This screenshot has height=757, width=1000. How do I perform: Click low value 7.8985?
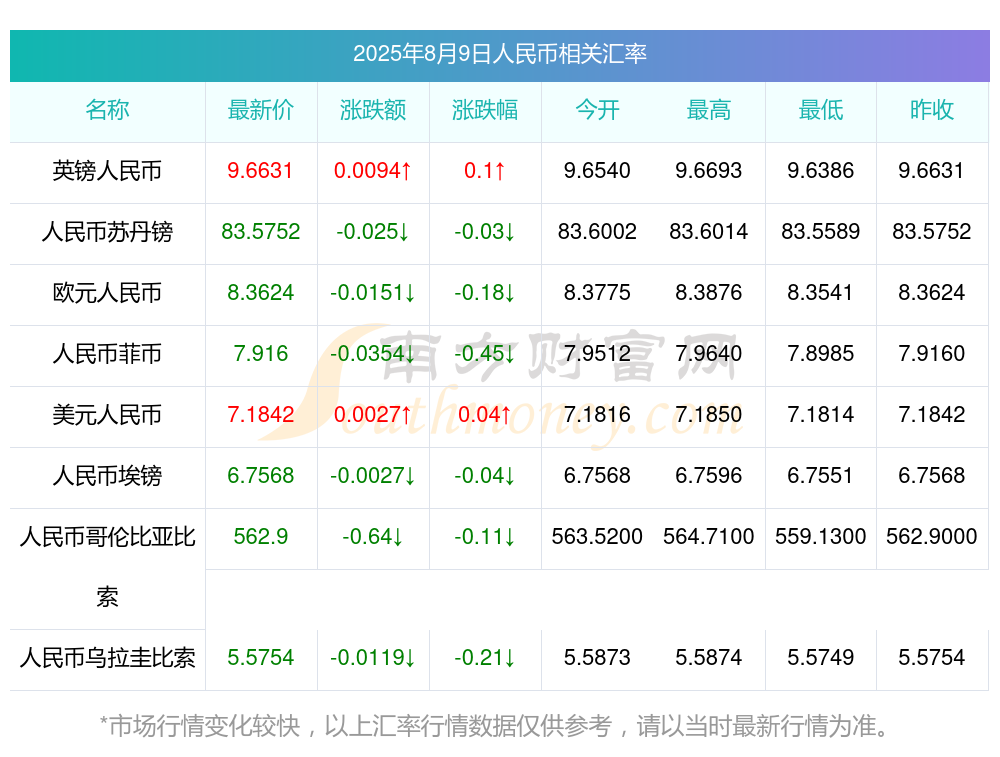(821, 353)
